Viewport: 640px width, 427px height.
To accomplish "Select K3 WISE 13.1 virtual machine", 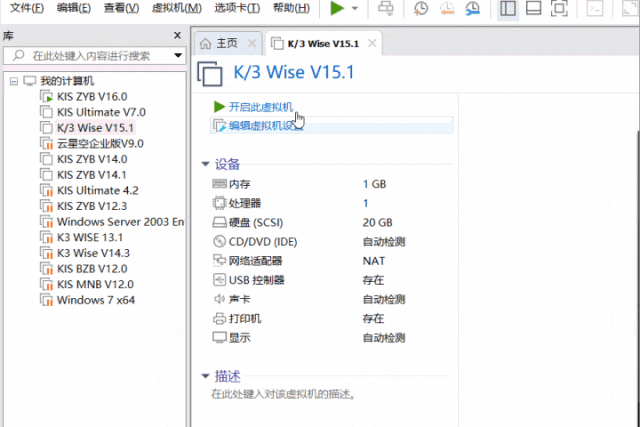I will (x=90, y=238).
